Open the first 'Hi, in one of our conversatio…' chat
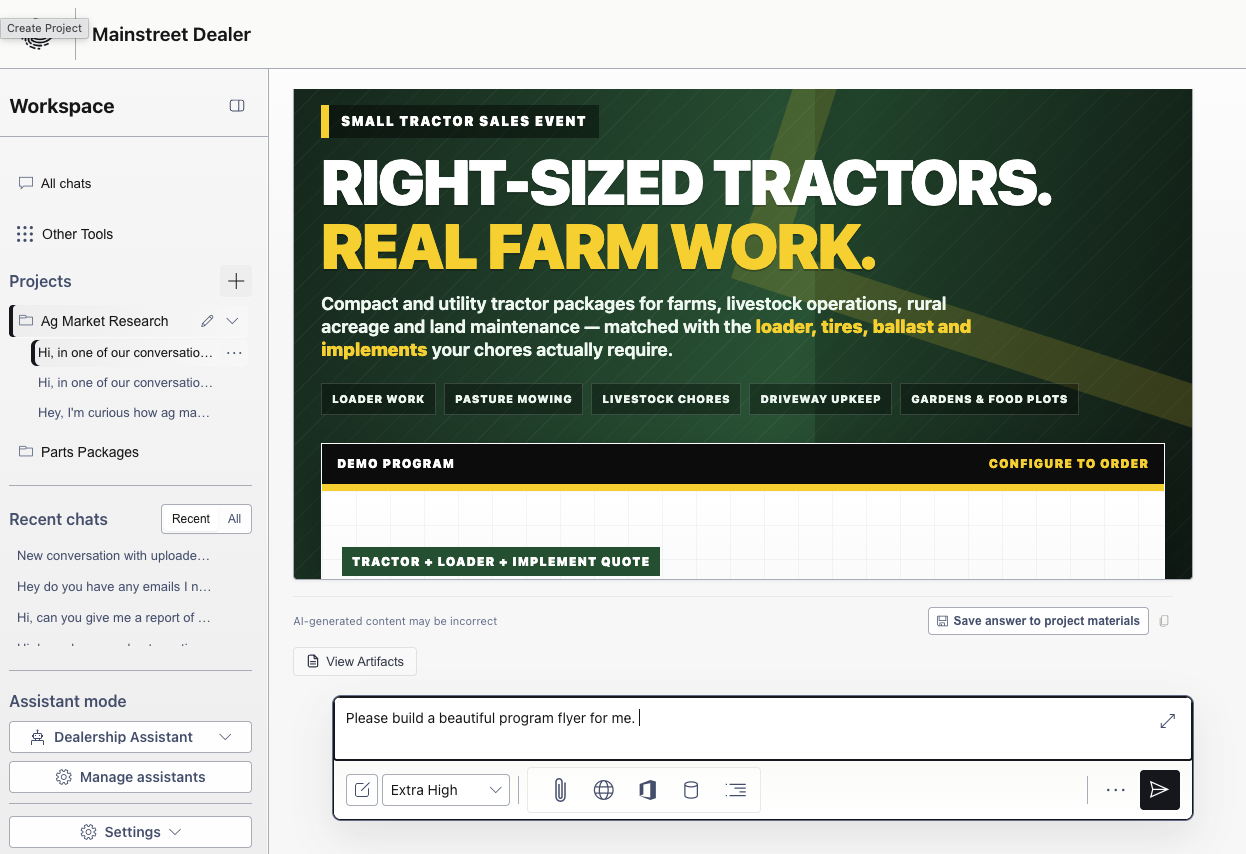 pyautogui.click(x=125, y=353)
